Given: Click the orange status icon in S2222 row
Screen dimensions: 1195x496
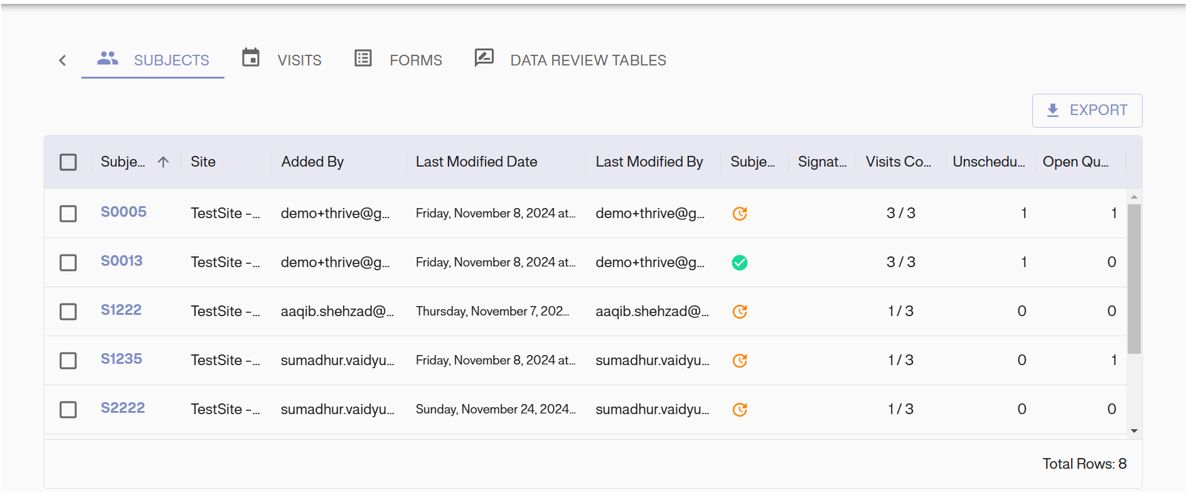Looking at the screenshot, I should 740,410.
